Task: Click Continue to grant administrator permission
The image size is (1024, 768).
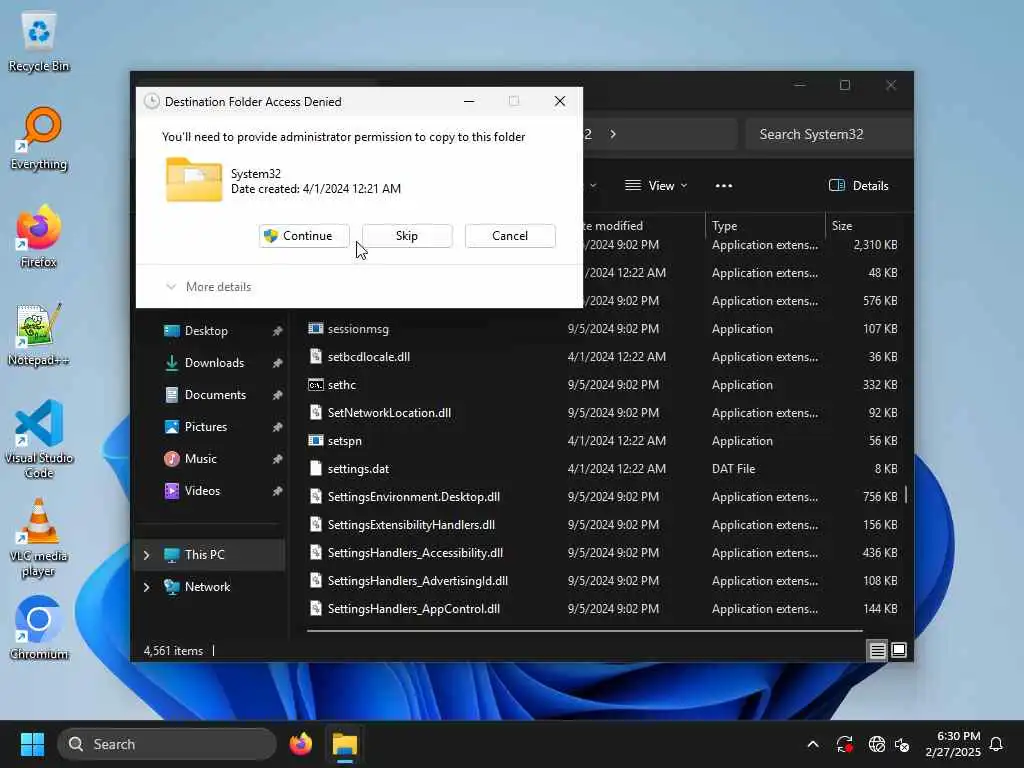Action: [x=304, y=236]
